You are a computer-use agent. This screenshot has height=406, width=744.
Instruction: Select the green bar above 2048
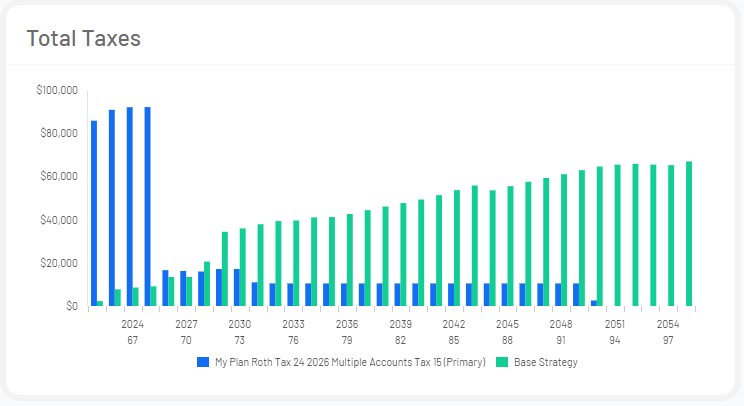pos(564,240)
